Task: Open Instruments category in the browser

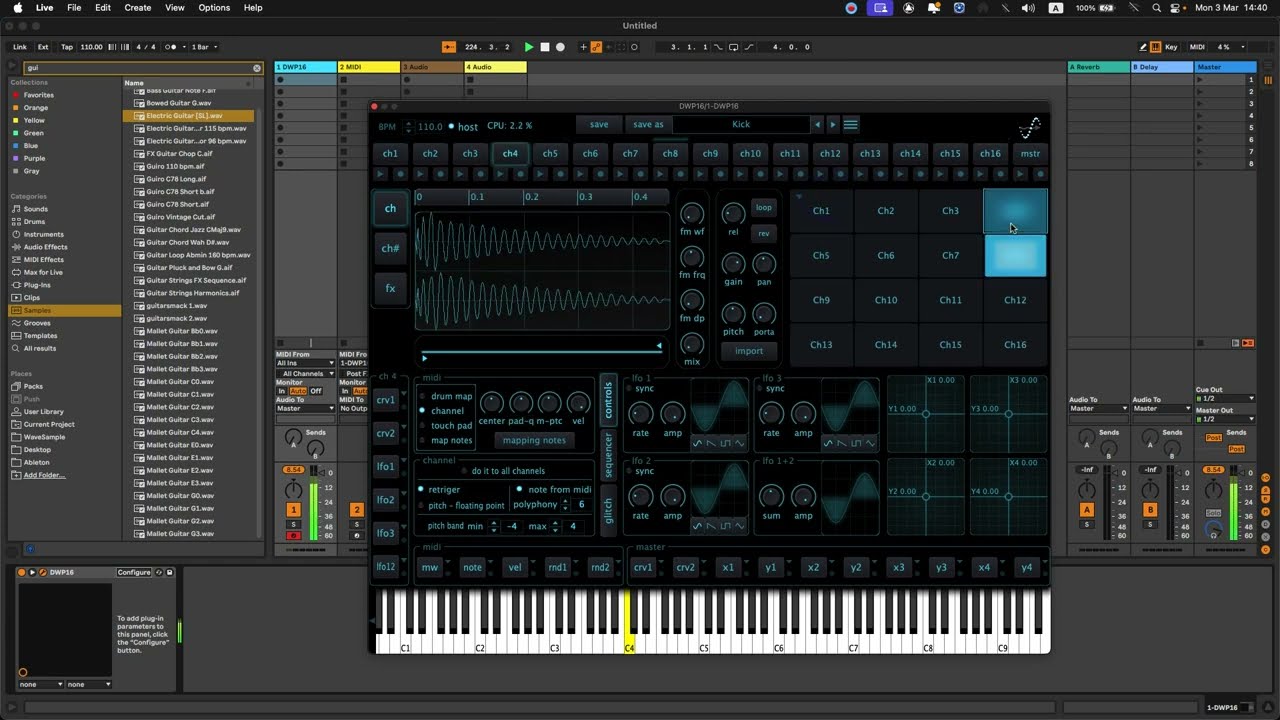Action: [x=44, y=234]
